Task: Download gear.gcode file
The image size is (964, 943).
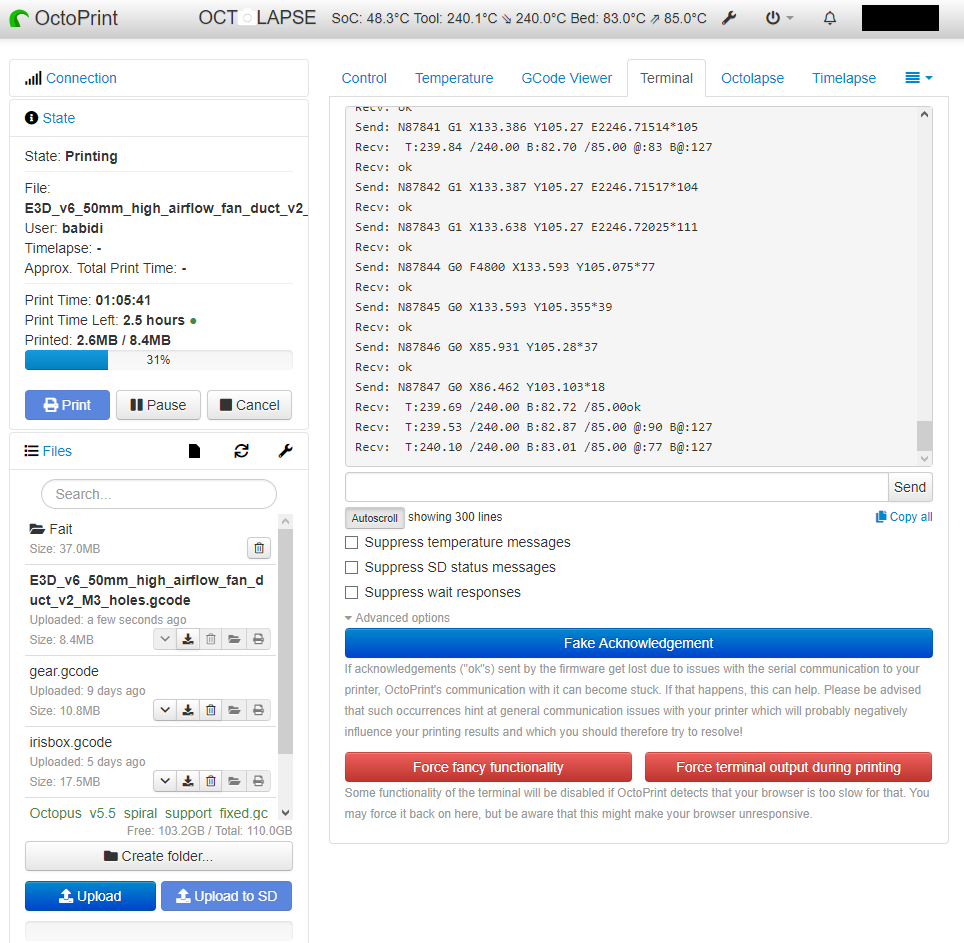Action: pyautogui.click(x=188, y=710)
